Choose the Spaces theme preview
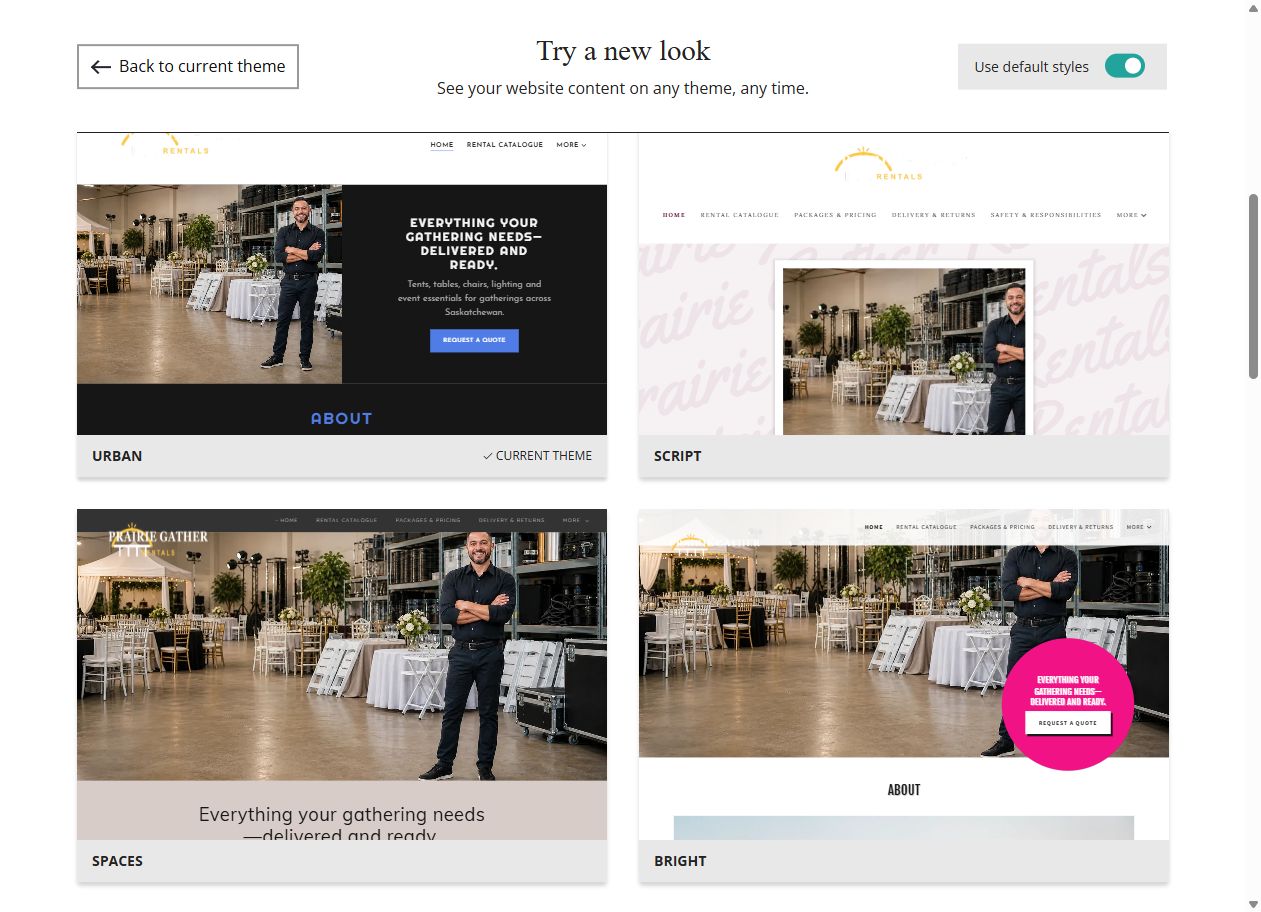This screenshot has height=912, width=1261. point(342,675)
